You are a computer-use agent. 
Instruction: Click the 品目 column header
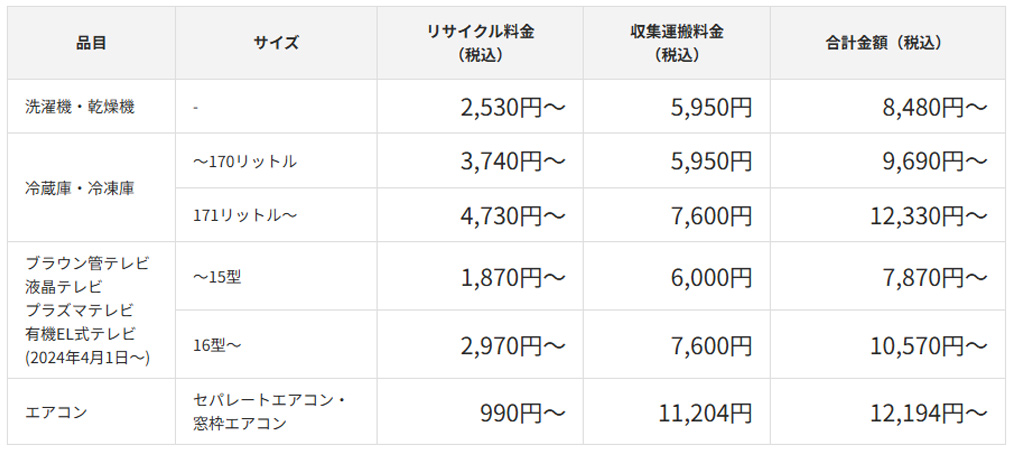click(91, 43)
